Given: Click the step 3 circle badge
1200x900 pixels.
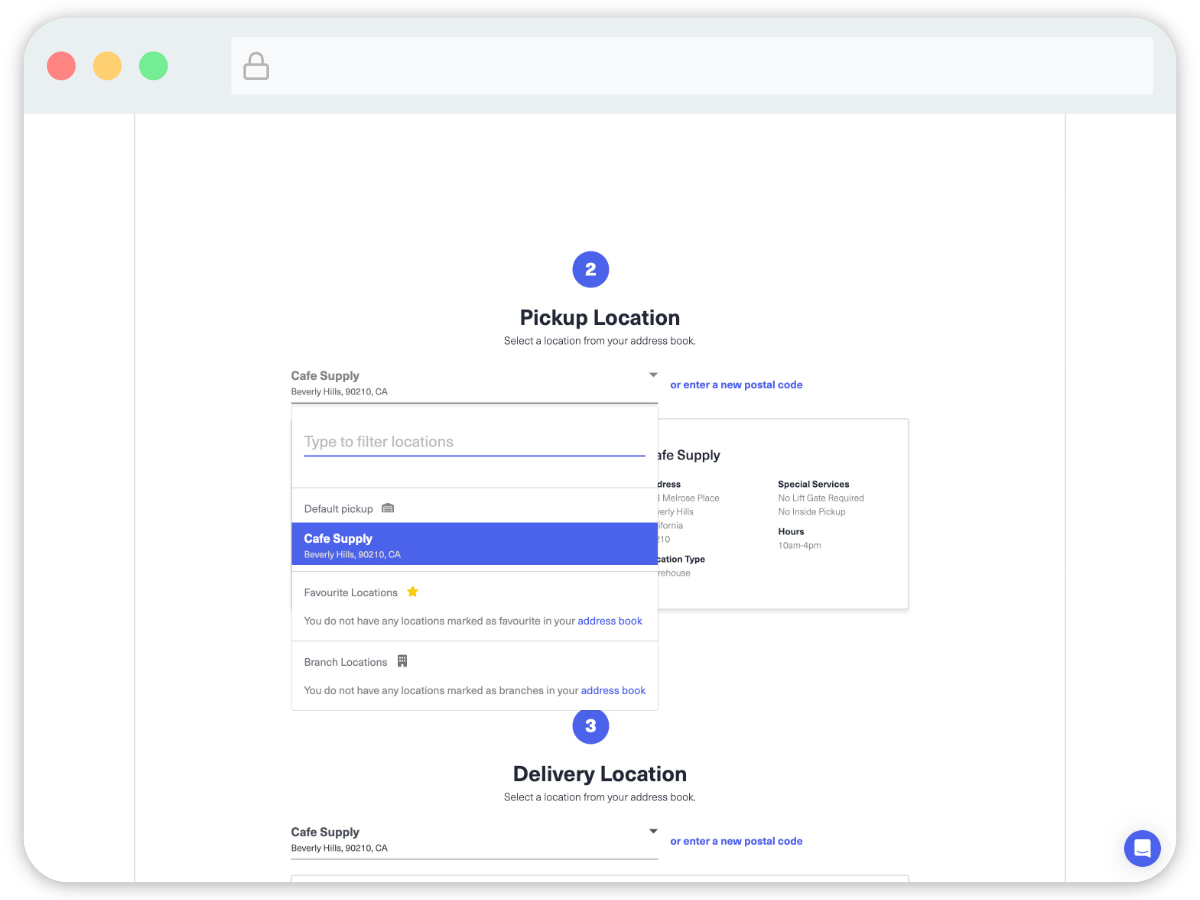Looking at the screenshot, I should pyautogui.click(x=590, y=725).
